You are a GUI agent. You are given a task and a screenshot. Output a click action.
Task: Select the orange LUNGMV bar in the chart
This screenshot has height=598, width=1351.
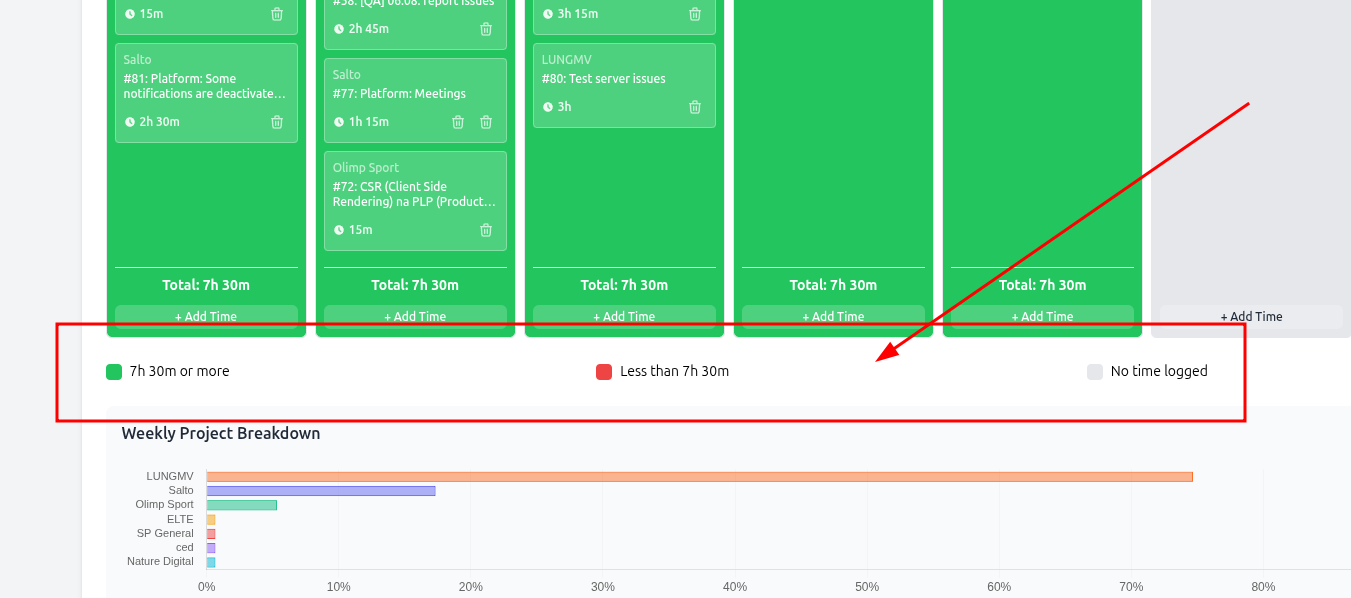tap(699, 477)
